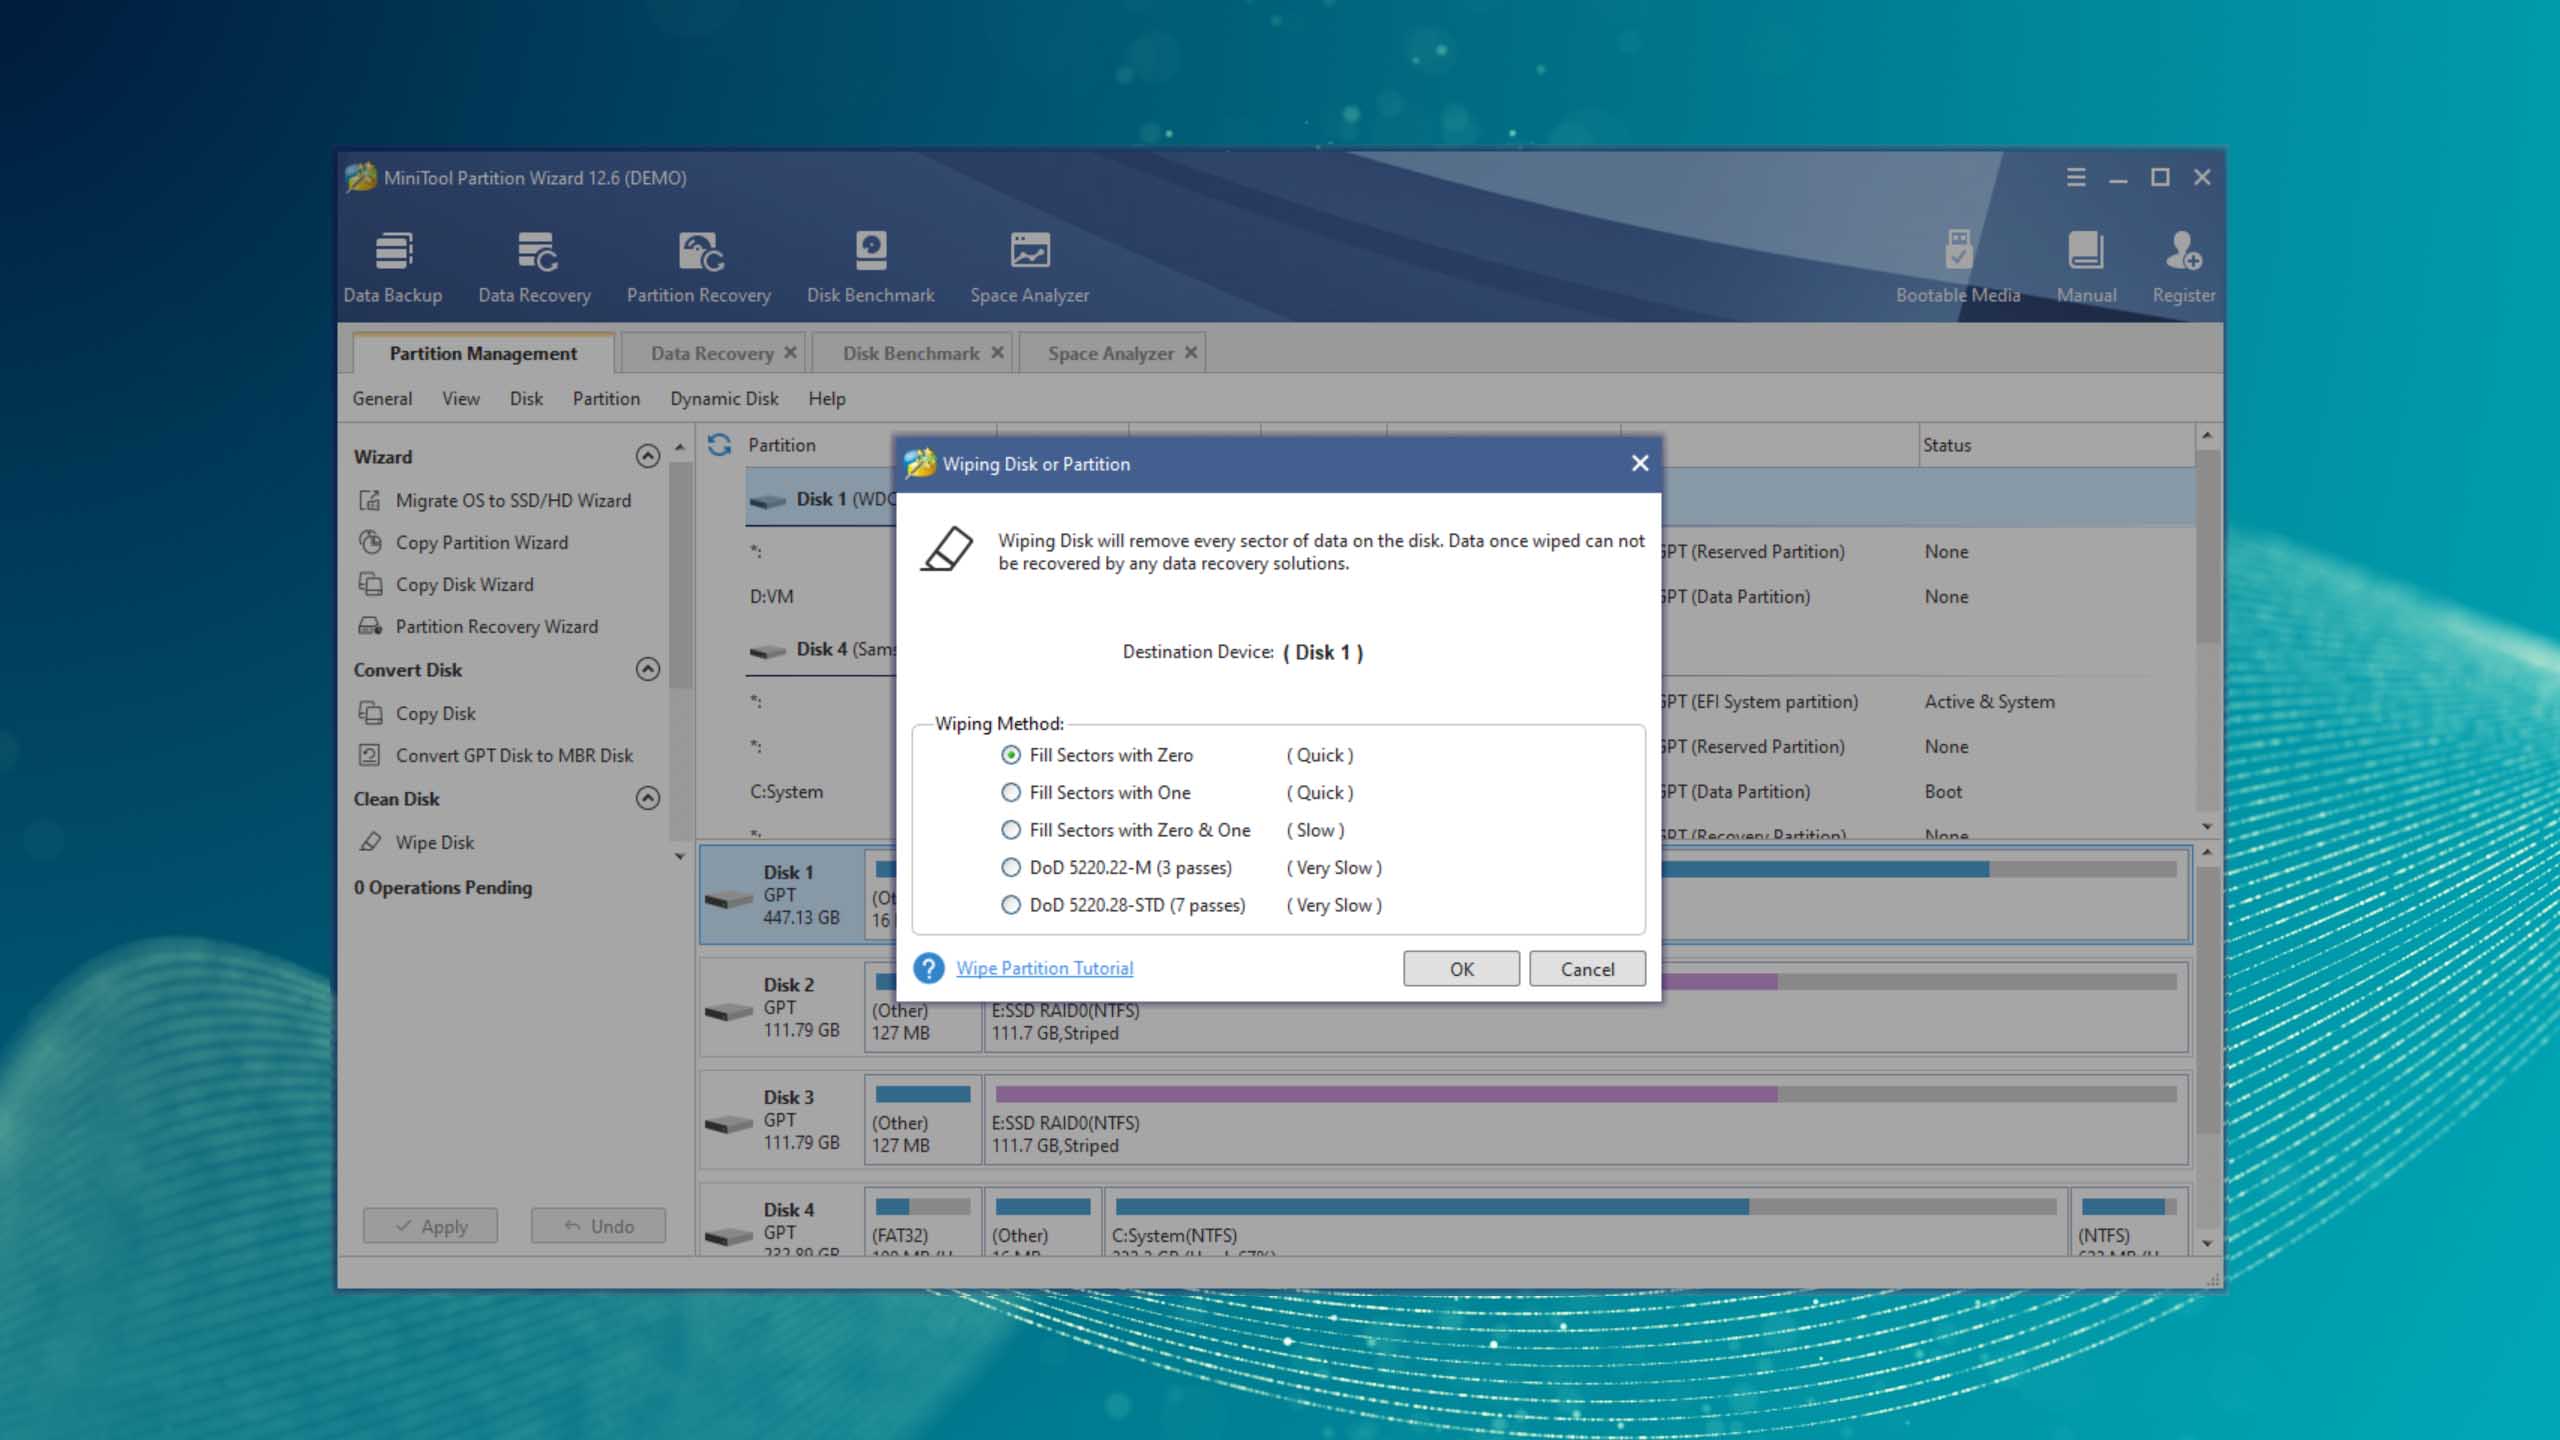Open the hamburger menu in title bar
This screenshot has width=2560, height=1440.
tap(2076, 177)
